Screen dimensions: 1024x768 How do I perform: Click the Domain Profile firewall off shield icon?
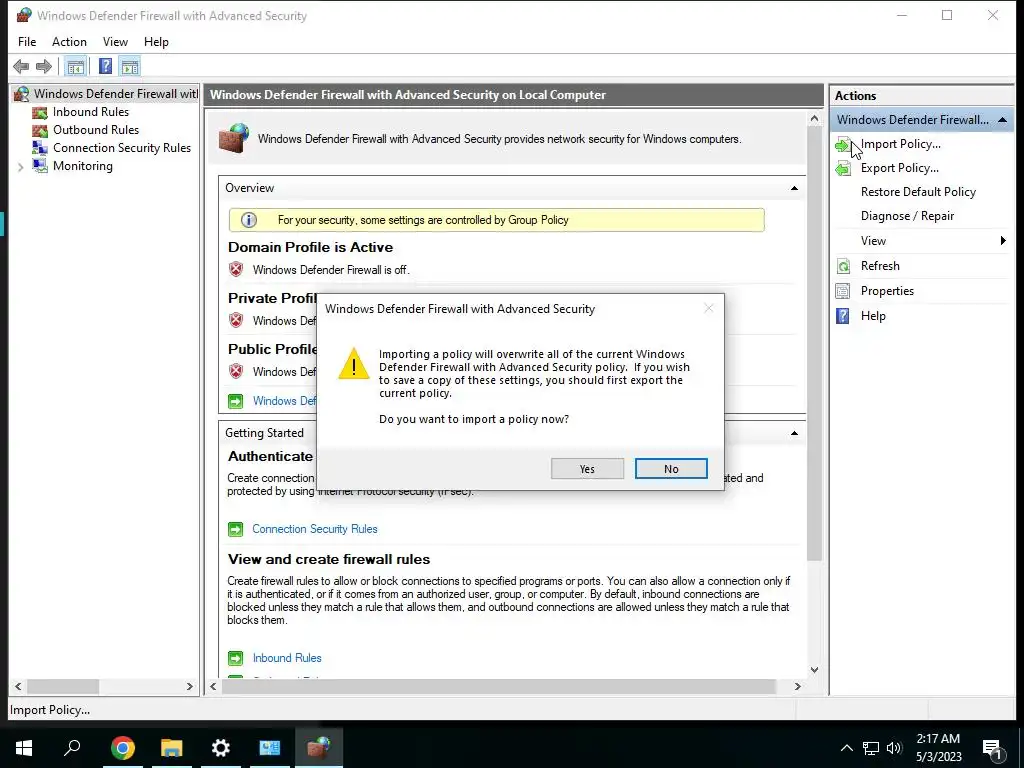pyautogui.click(x=236, y=269)
